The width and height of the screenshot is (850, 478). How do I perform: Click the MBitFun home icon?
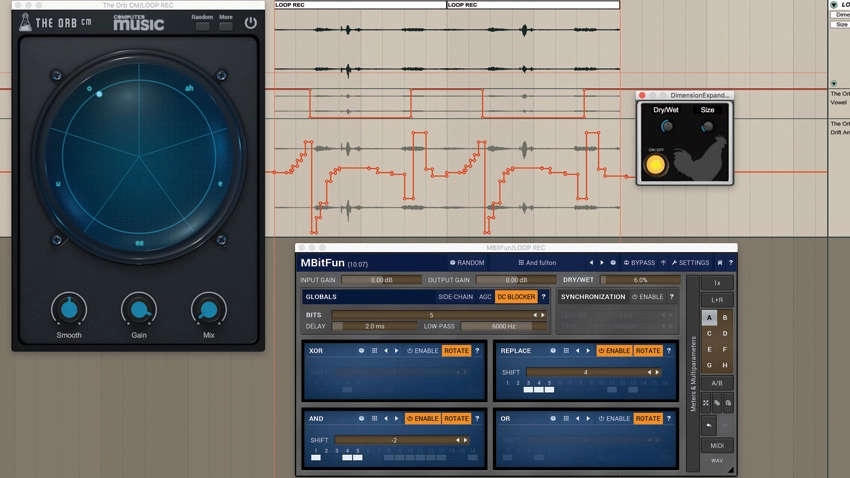pyautogui.click(x=720, y=263)
